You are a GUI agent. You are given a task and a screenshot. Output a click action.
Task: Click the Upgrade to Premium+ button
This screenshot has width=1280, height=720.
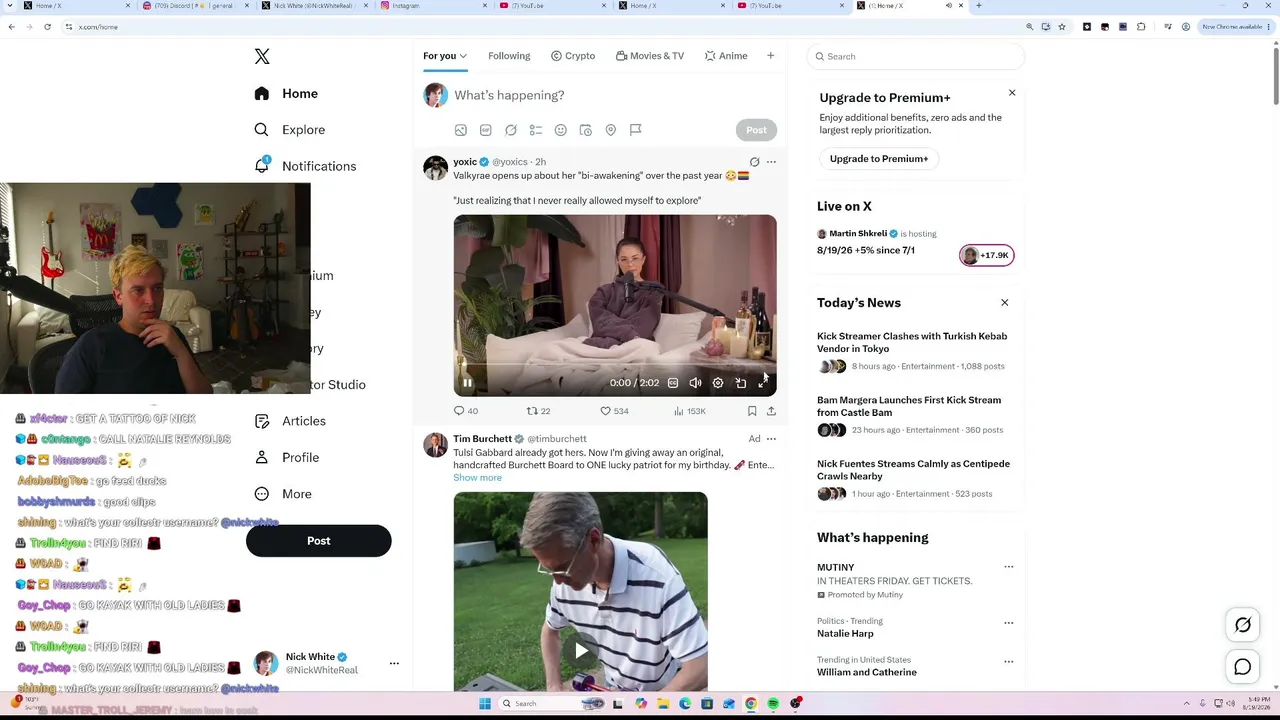(x=879, y=159)
